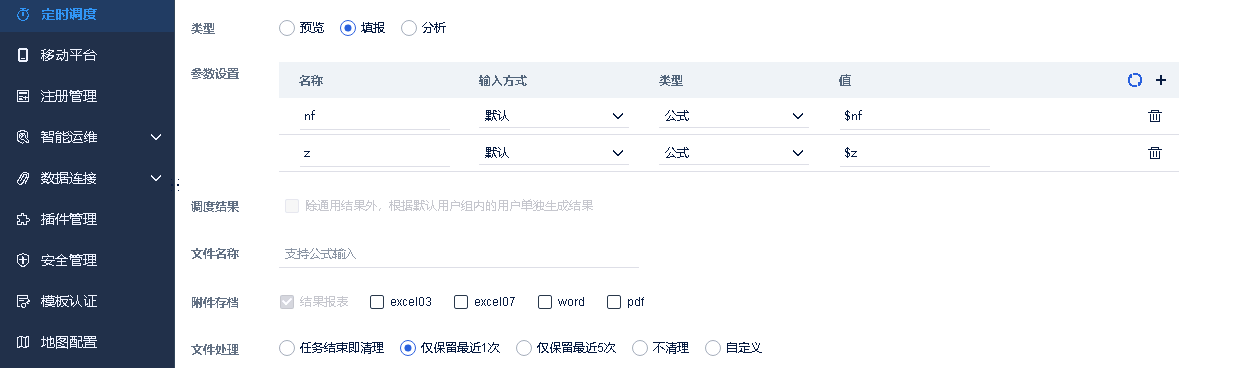Open 类型 公式 dropdown for z row
1238x368 pixels.
tap(734, 153)
